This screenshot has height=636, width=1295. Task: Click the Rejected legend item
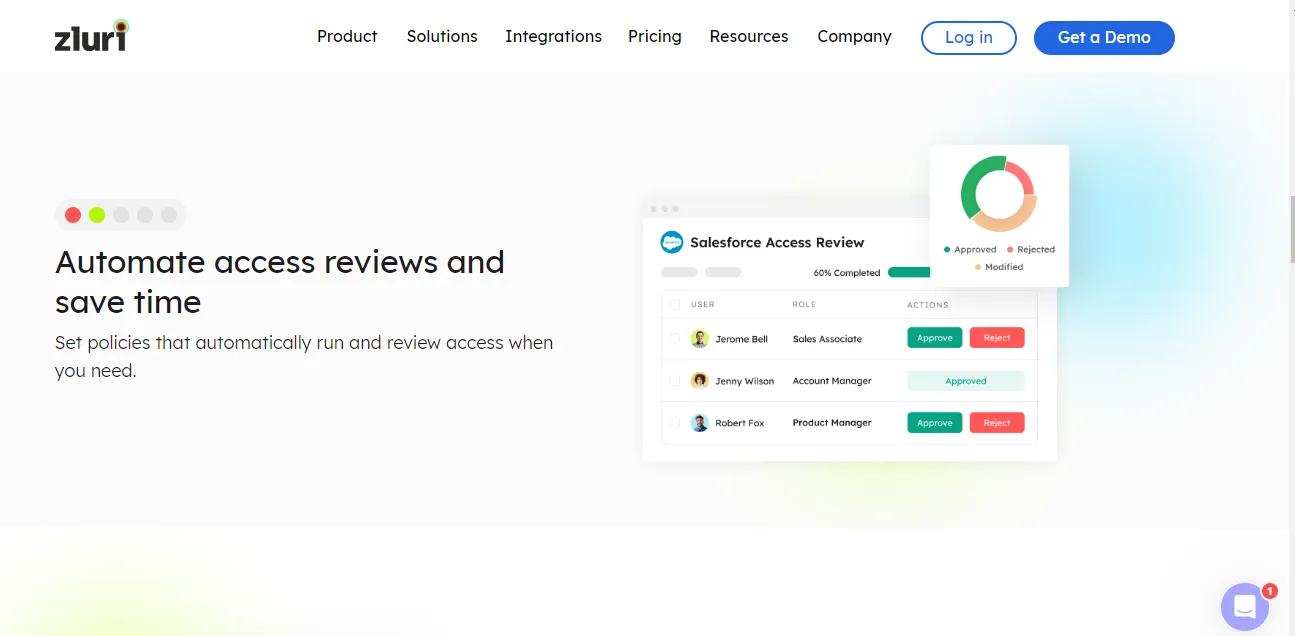(x=1031, y=250)
